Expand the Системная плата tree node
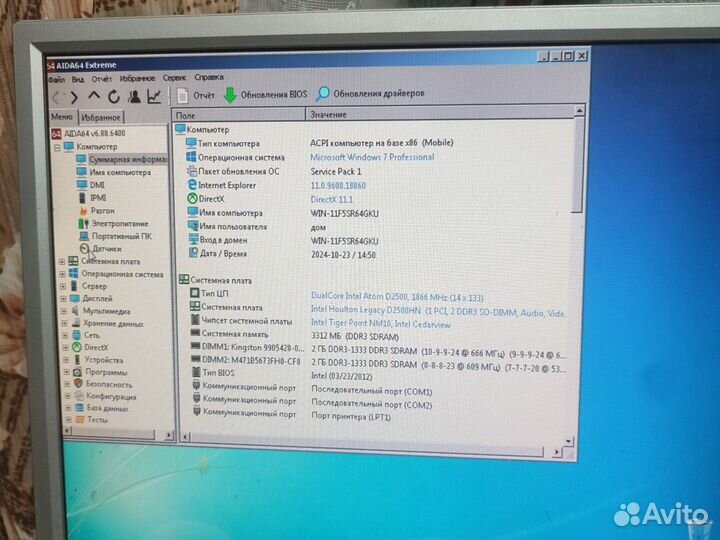This screenshot has height=540, width=720. pyautogui.click(x=63, y=261)
